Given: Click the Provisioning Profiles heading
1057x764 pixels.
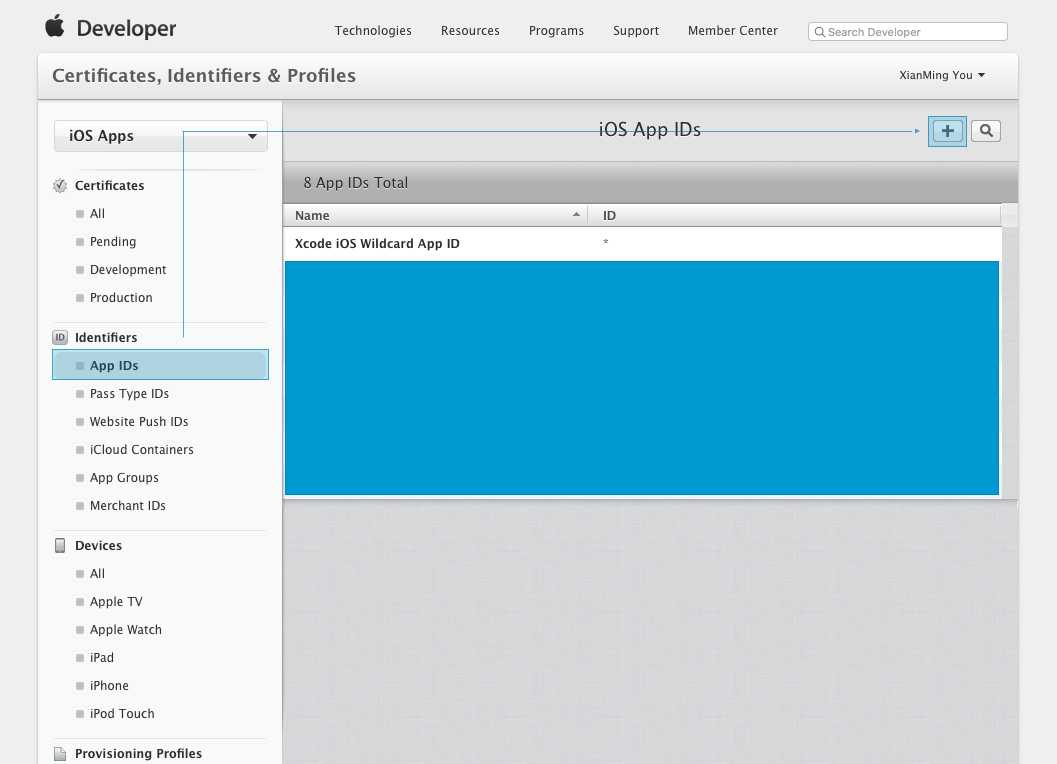Looking at the screenshot, I should (138, 754).
